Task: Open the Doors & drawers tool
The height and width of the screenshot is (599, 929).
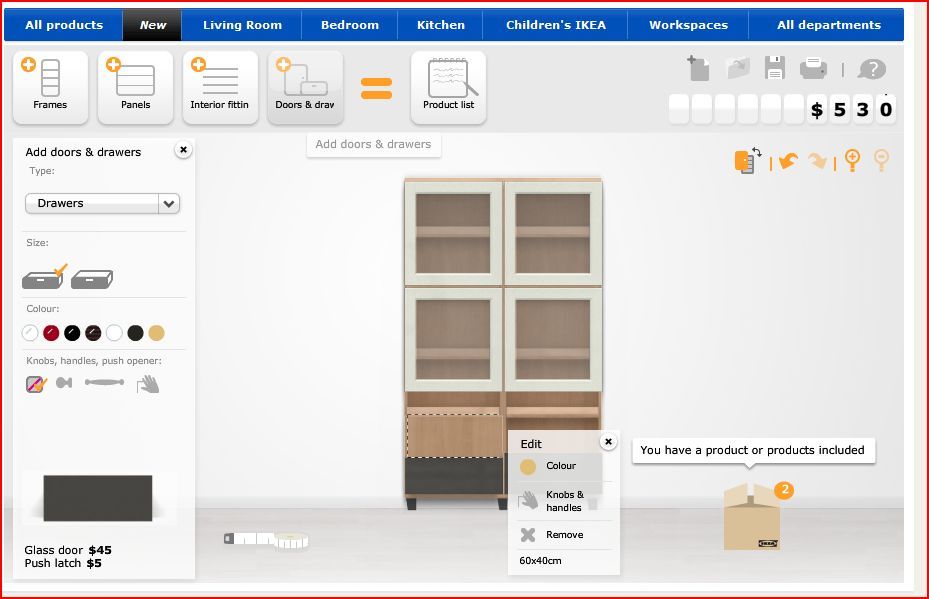Action: click(x=305, y=87)
